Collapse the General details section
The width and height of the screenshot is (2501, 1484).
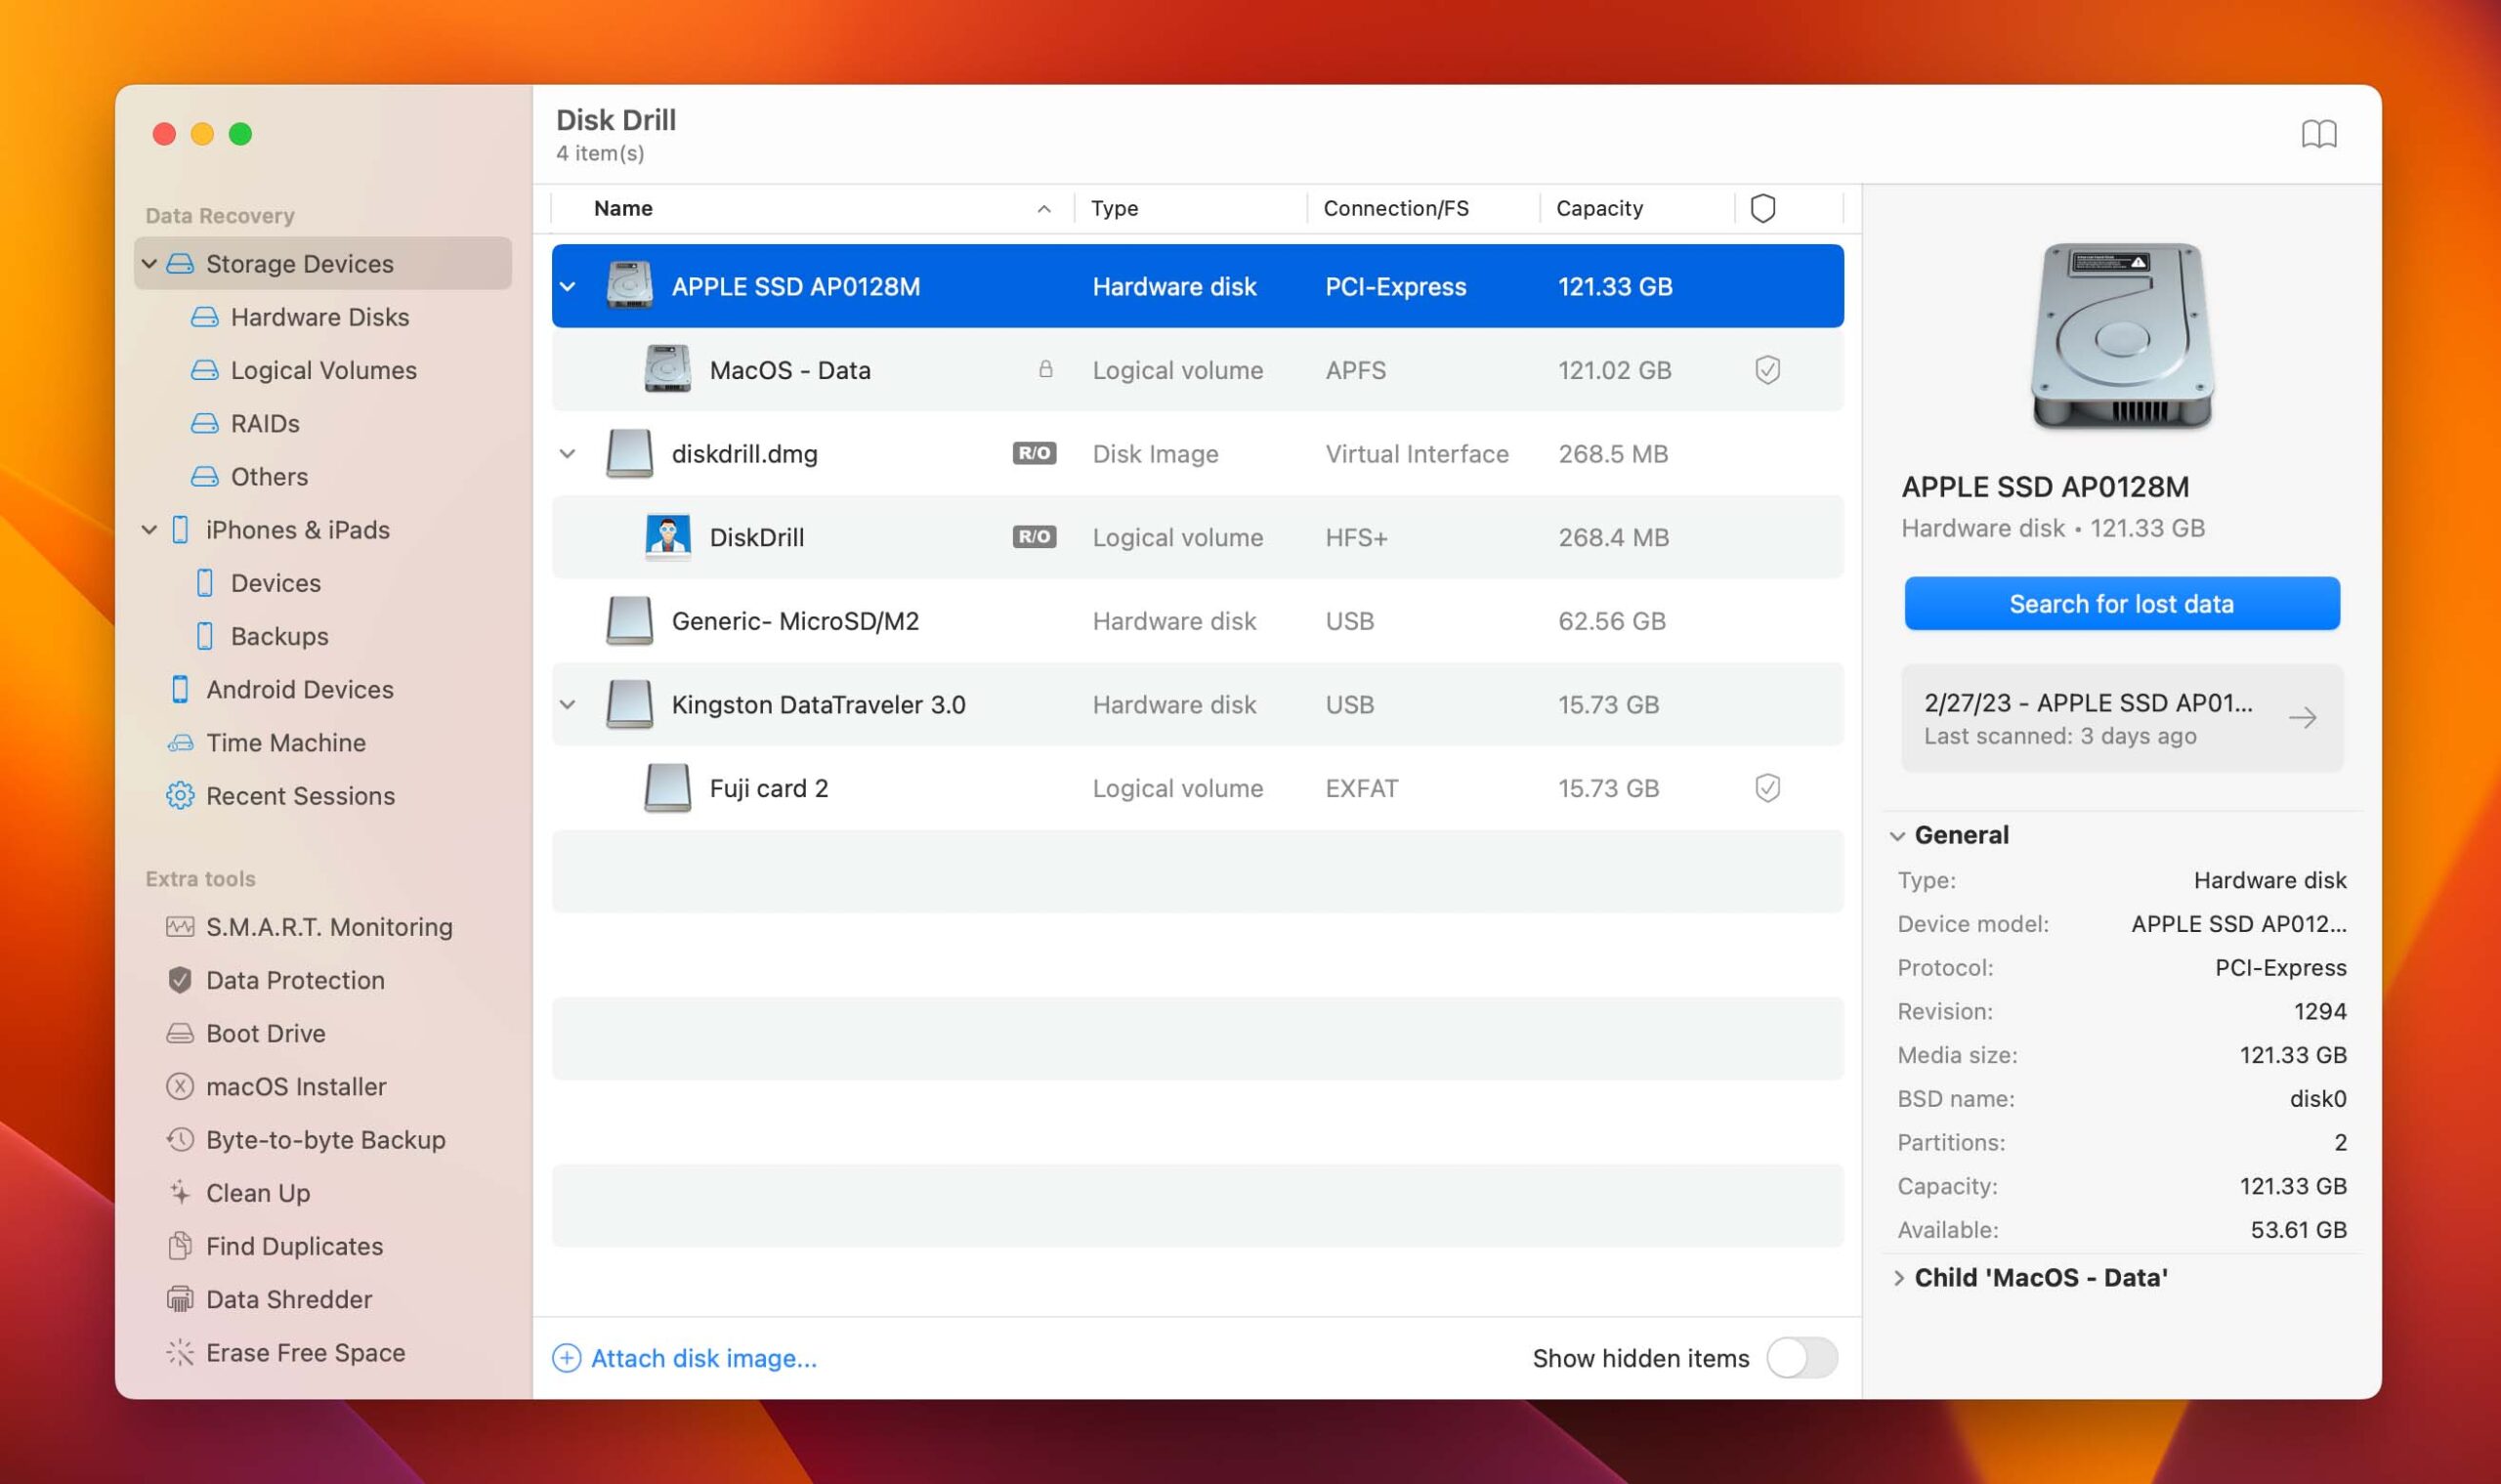click(1897, 836)
